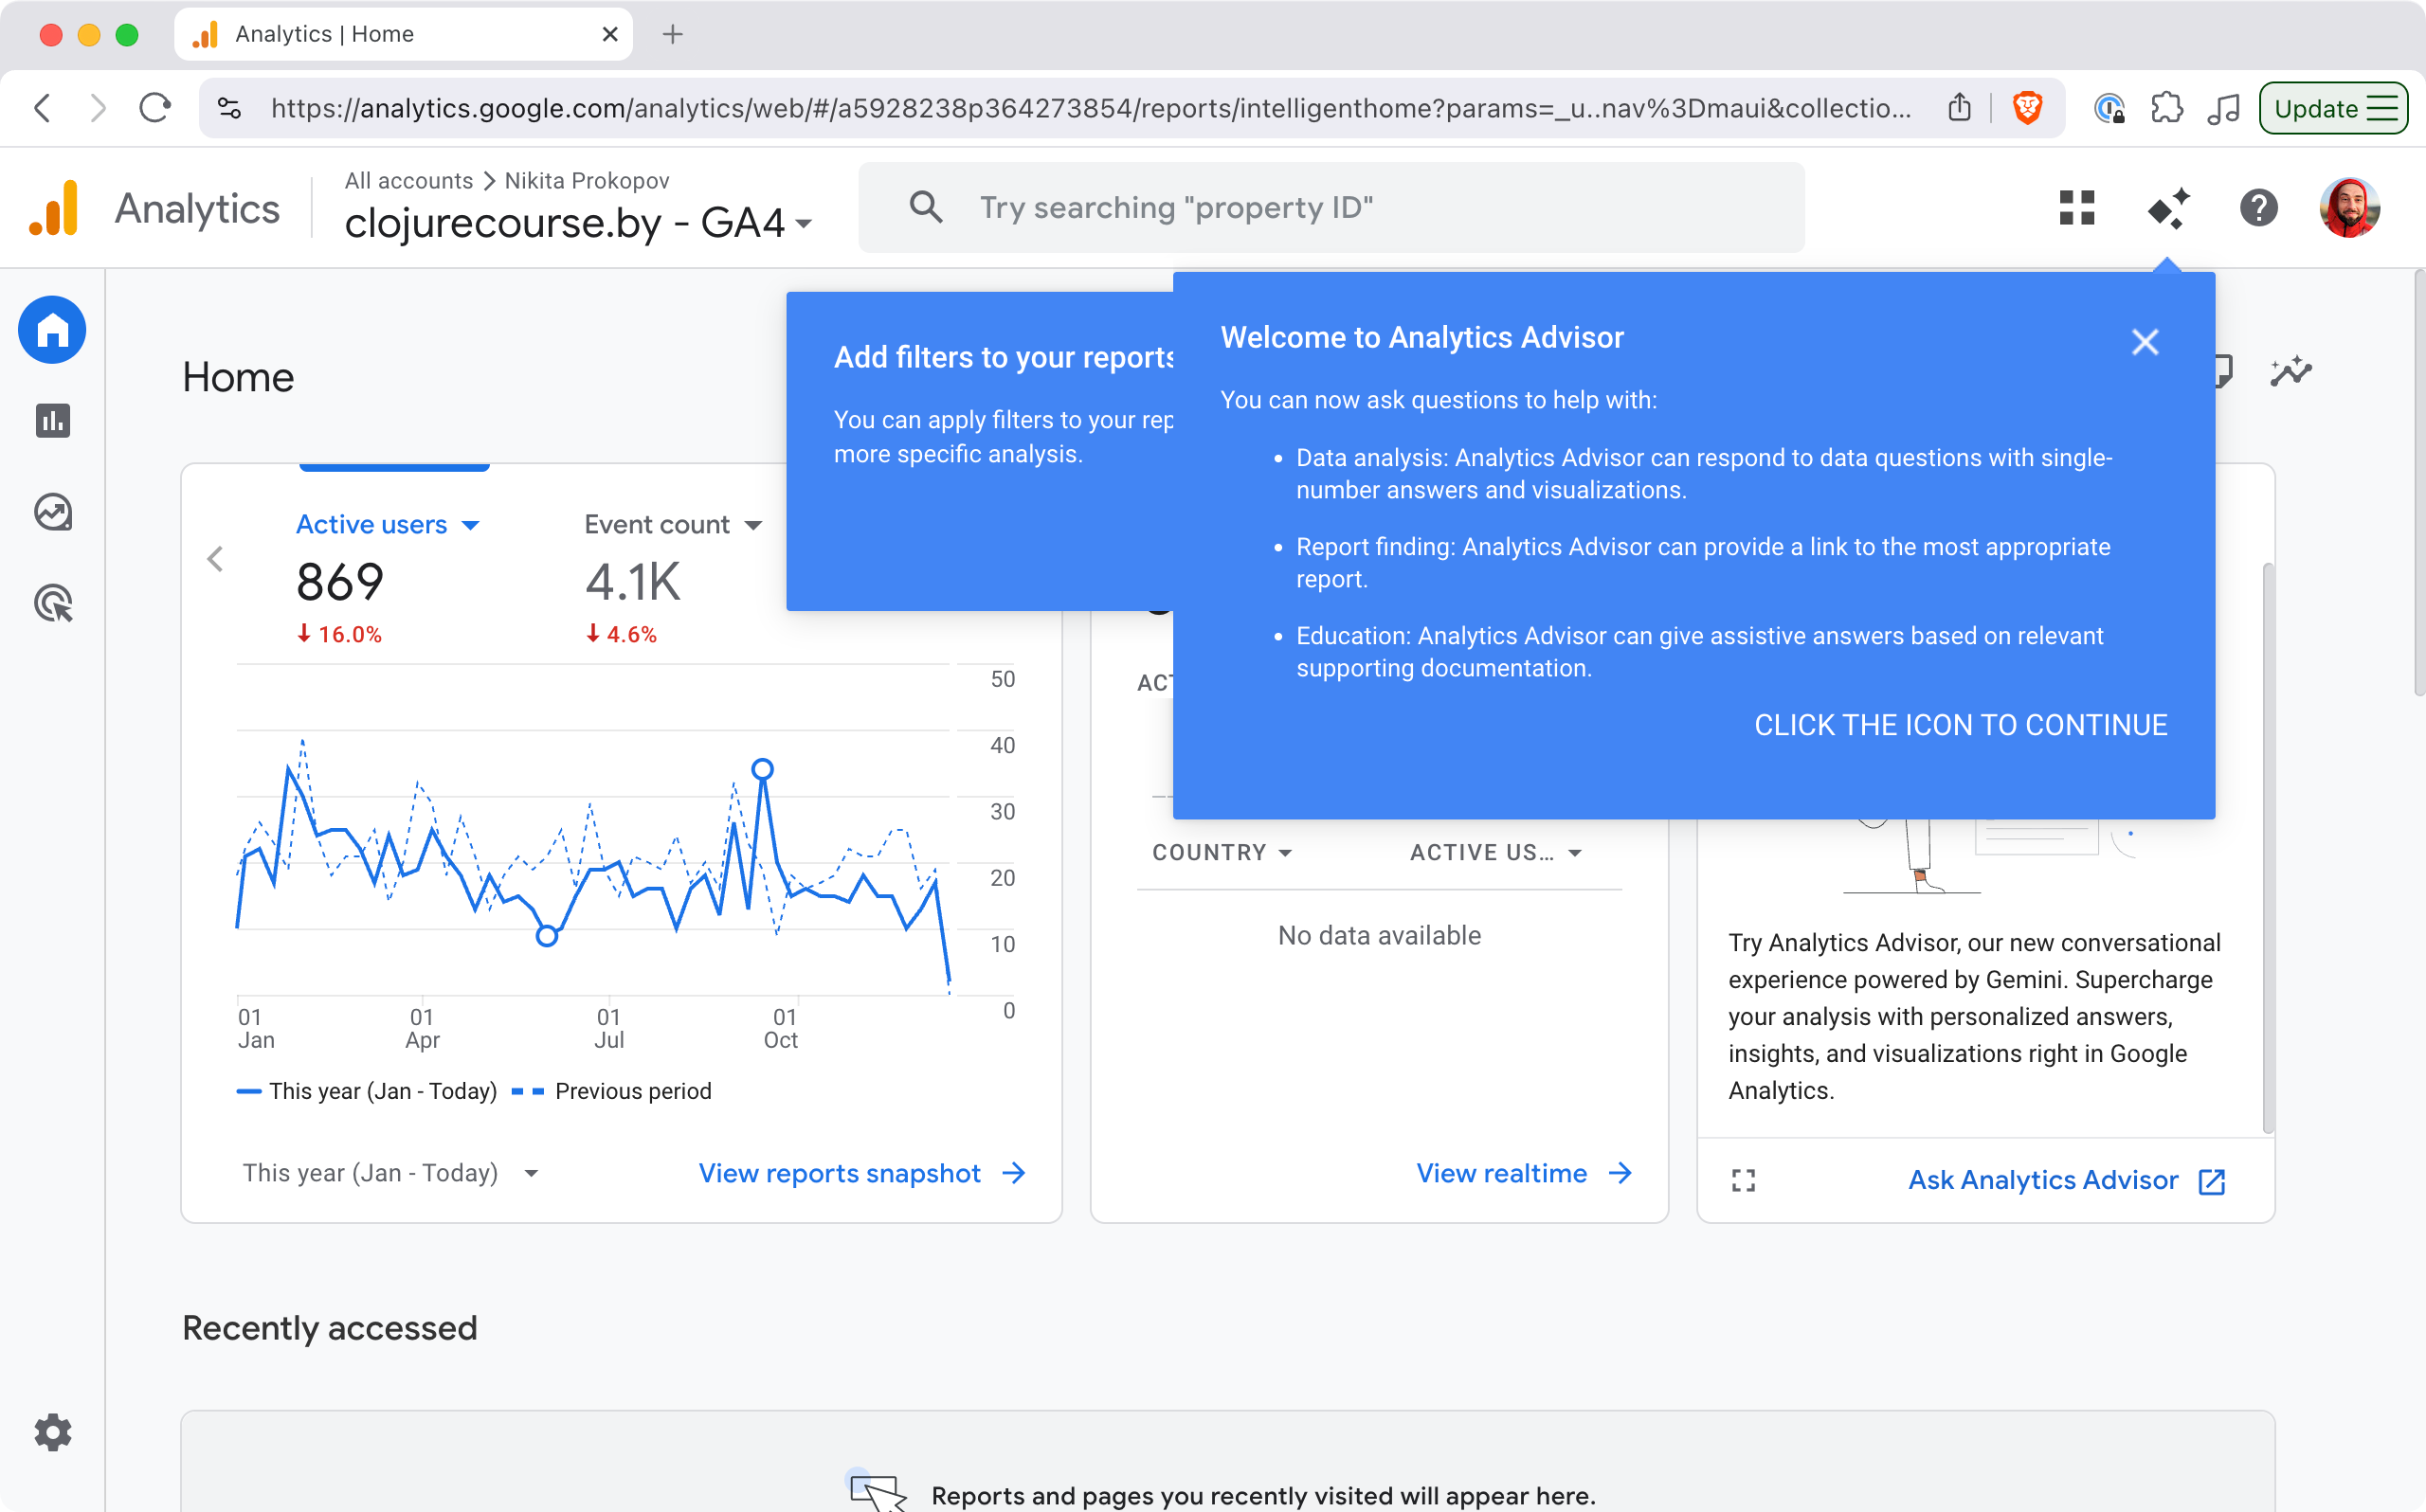Open the Reports bar-chart sidebar icon
2426x1512 pixels.
pos(52,421)
